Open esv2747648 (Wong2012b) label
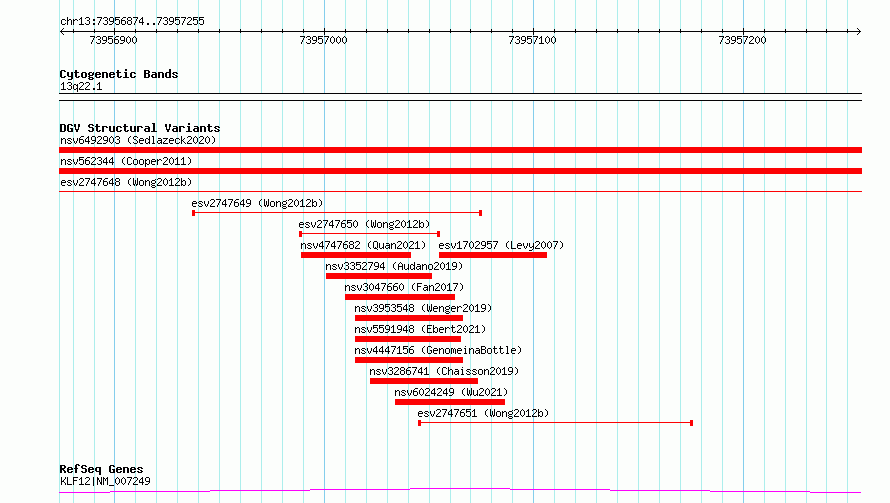The width and height of the screenshot is (890, 503). (x=126, y=182)
